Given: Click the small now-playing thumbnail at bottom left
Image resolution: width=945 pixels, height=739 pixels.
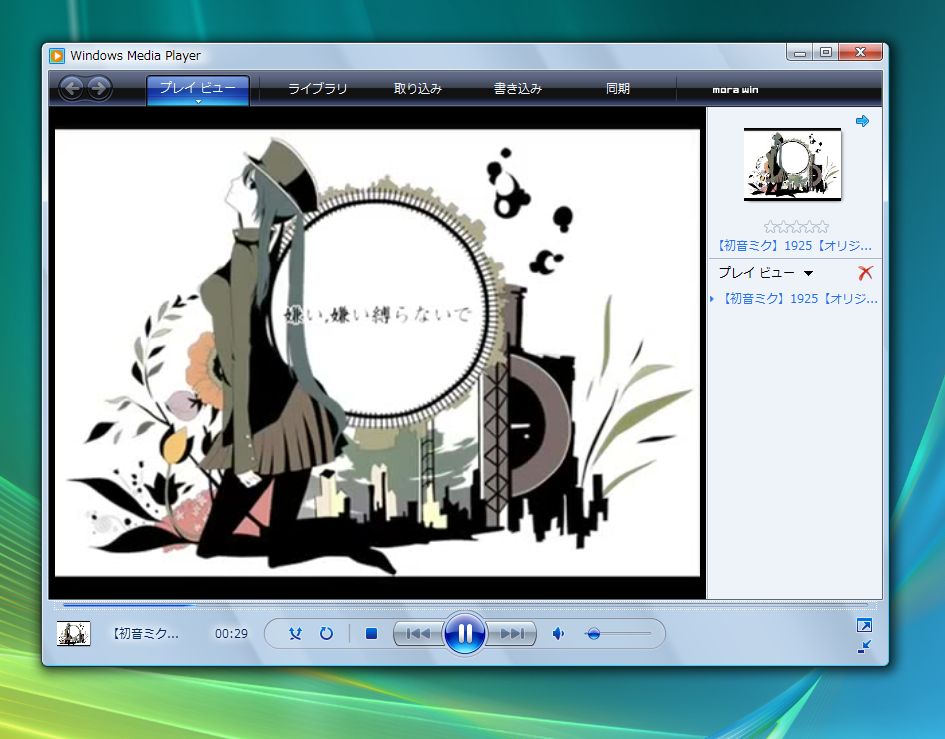Looking at the screenshot, I should pyautogui.click(x=74, y=634).
